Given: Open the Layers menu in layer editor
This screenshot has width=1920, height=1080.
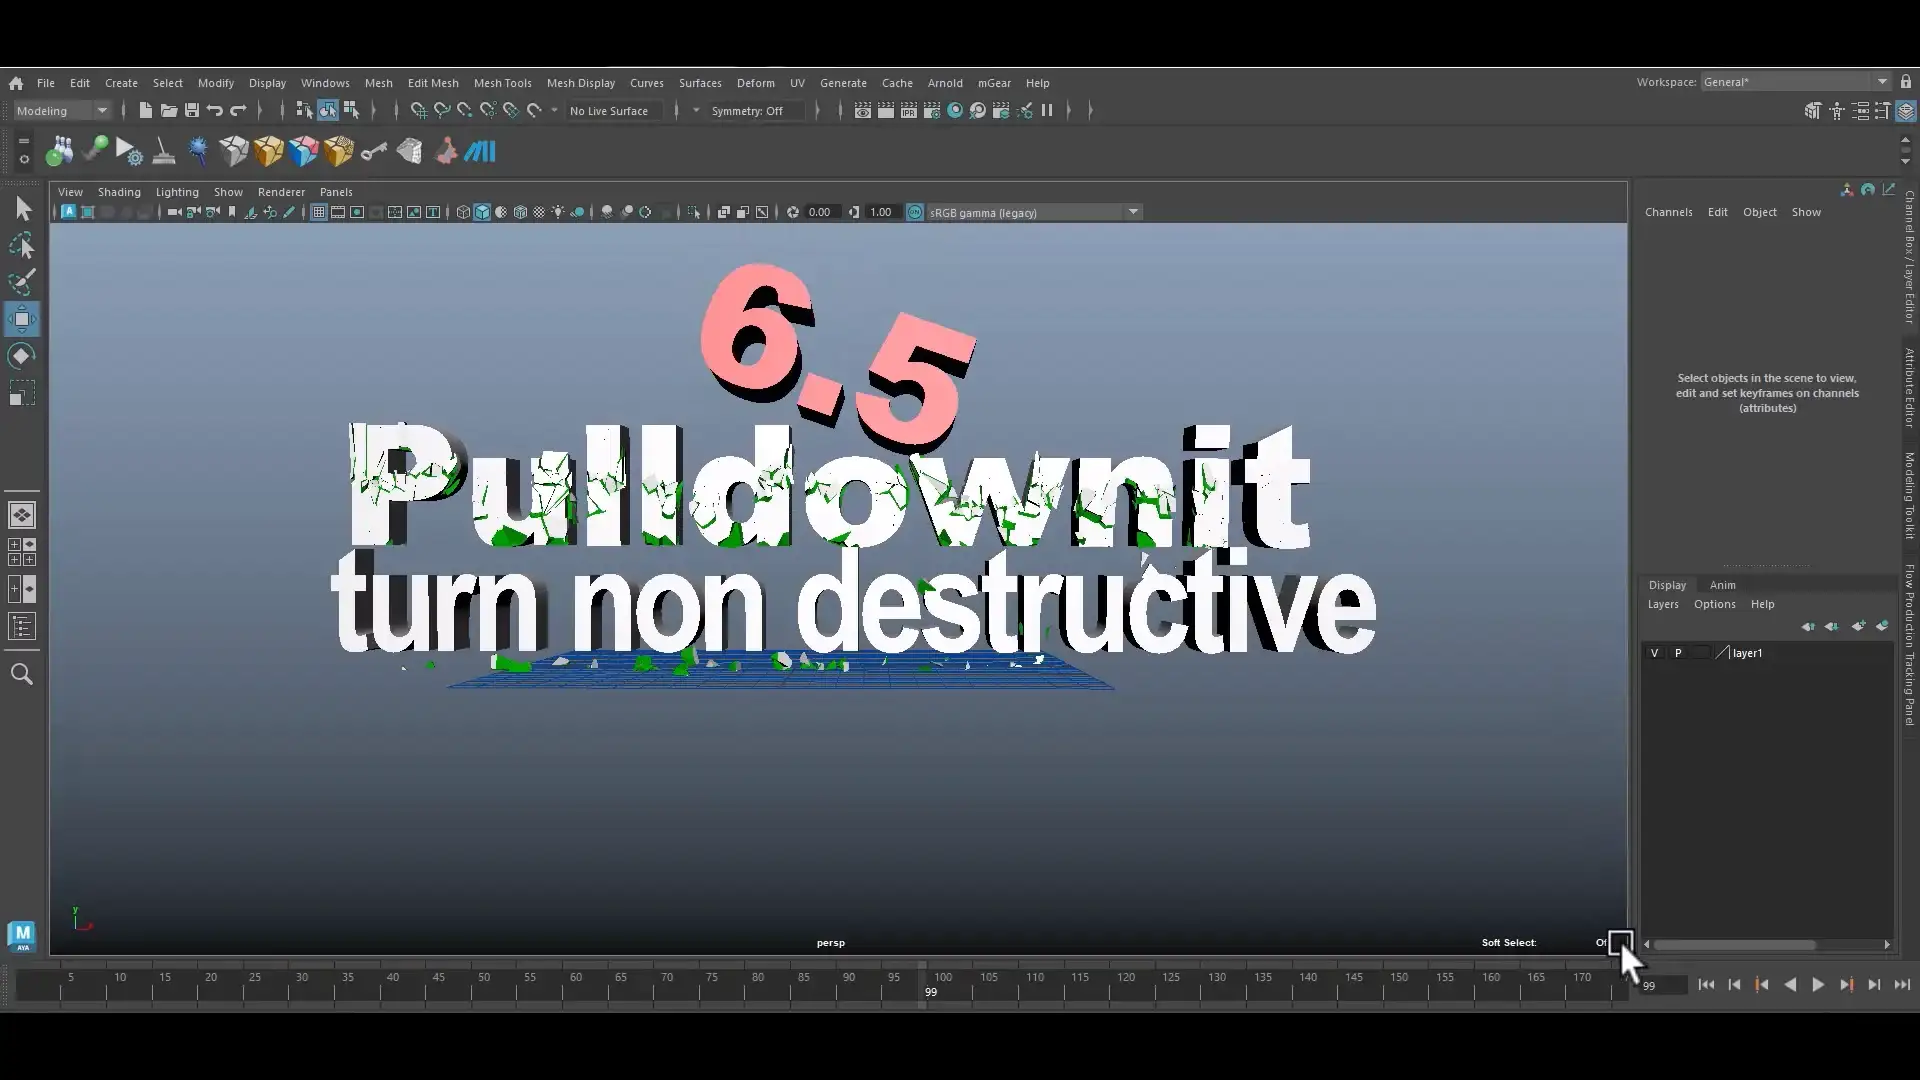Looking at the screenshot, I should (x=1663, y=604).
